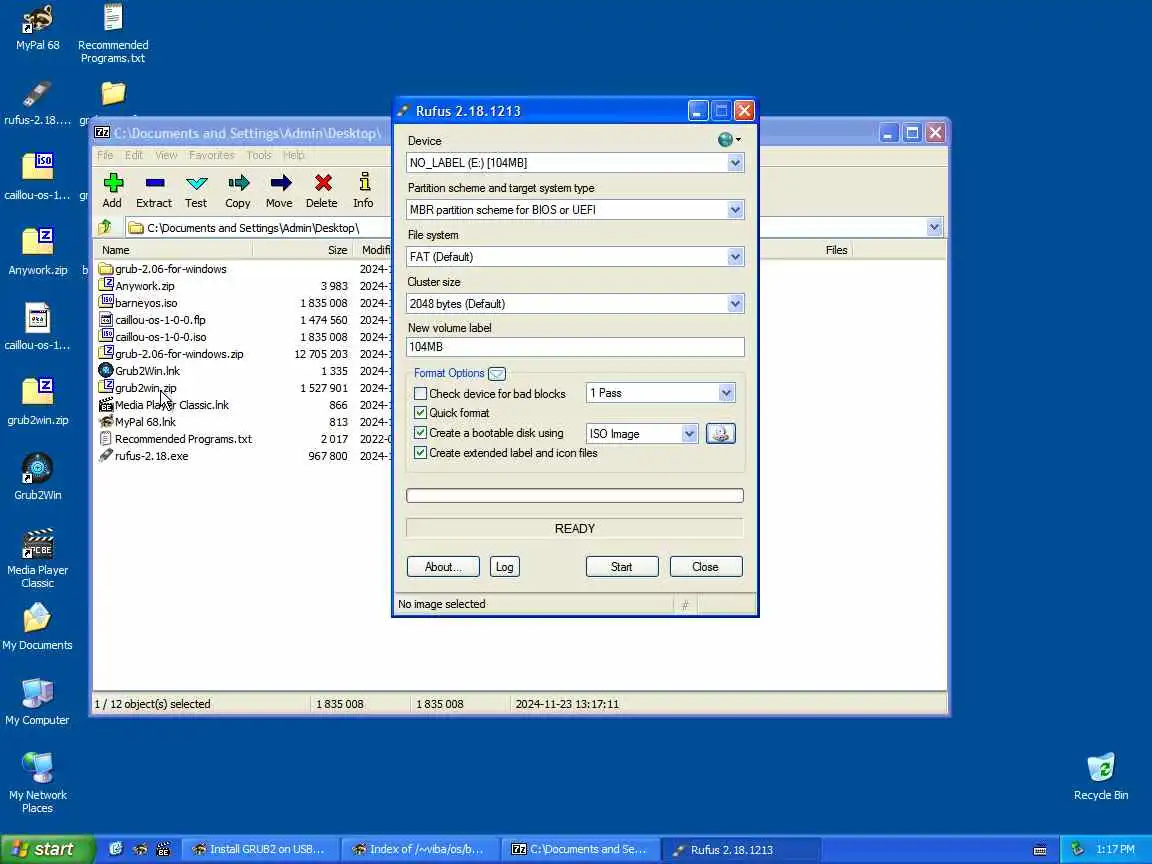This screenshot has width=1152, height=864.
Task: Select rufus-2.18 exe icon on desktop
Action: click(x=37, y=103)
